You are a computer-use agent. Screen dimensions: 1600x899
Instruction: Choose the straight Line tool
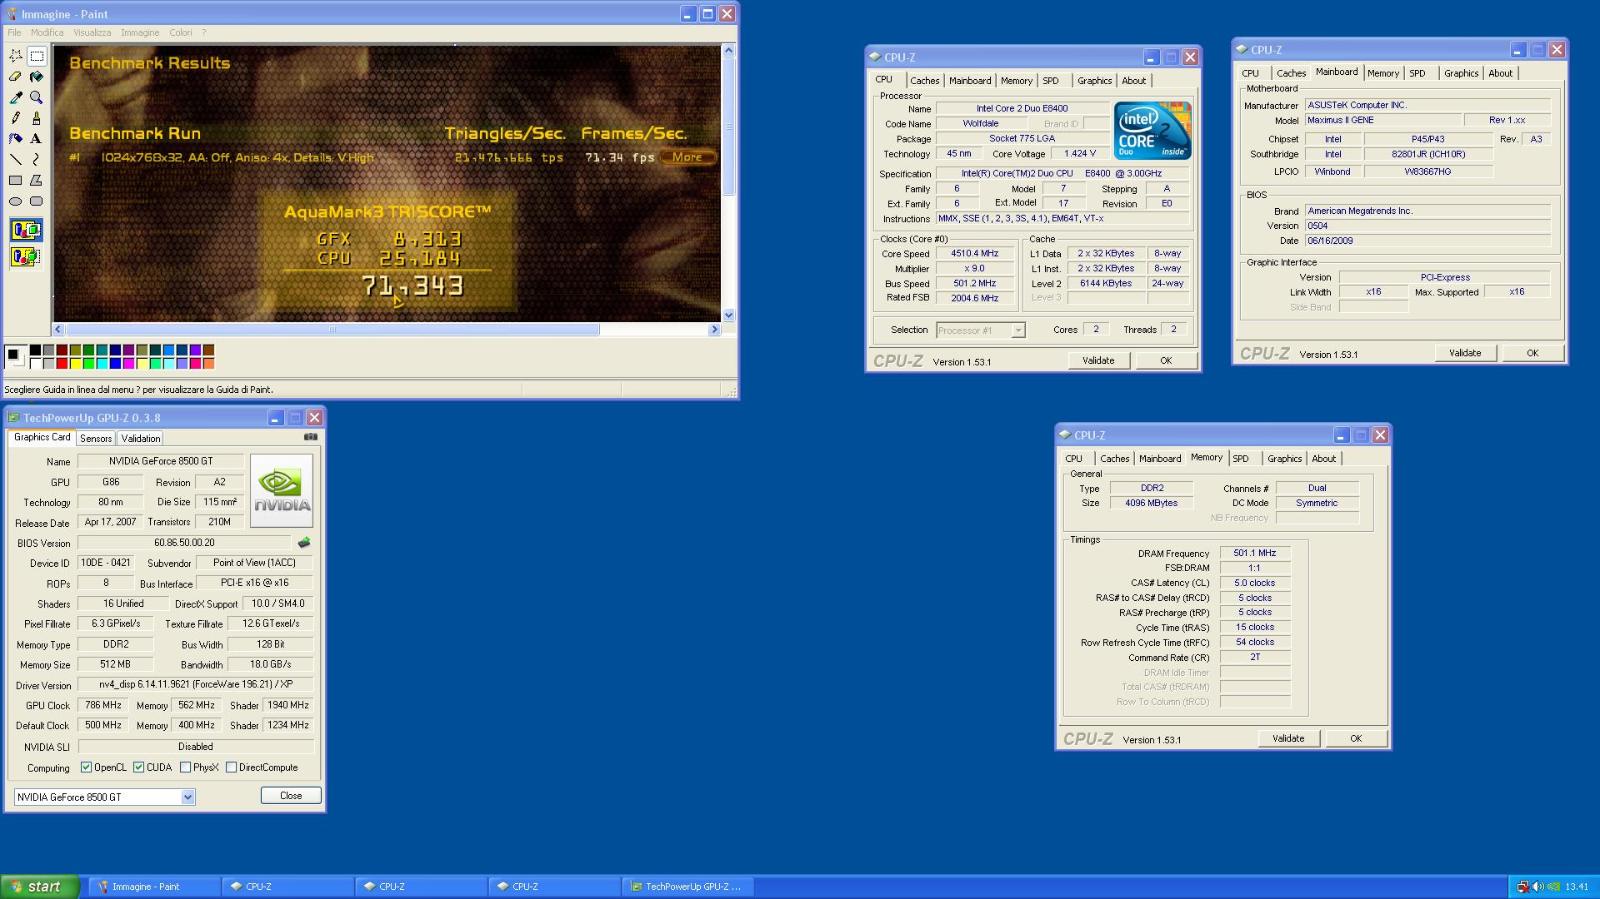[15, 159]
